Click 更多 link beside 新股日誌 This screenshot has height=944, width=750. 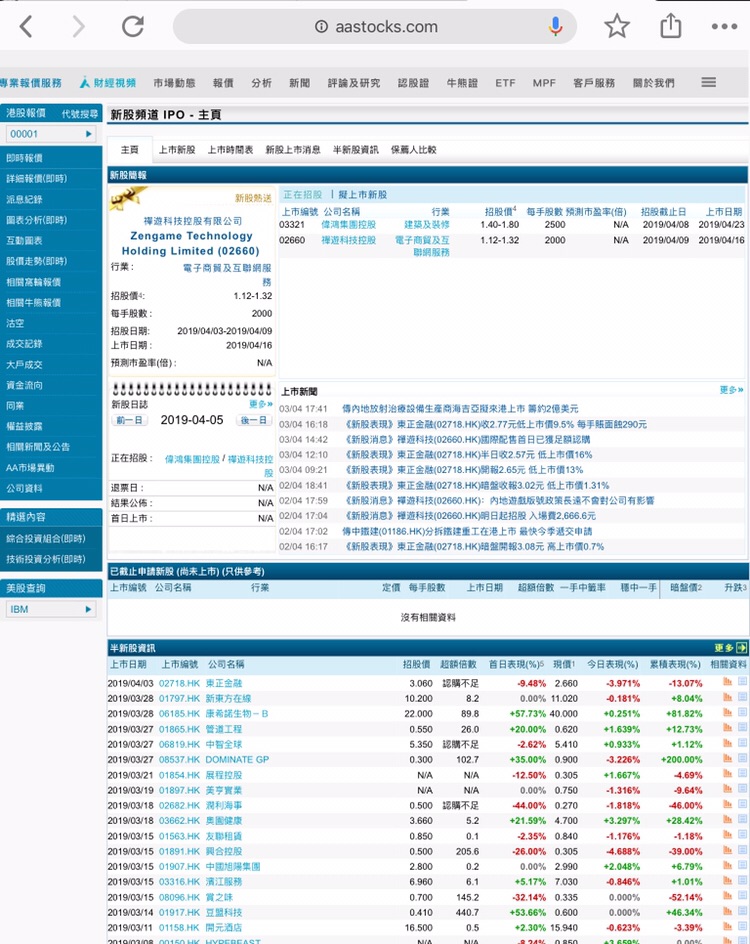click(261, 404)
